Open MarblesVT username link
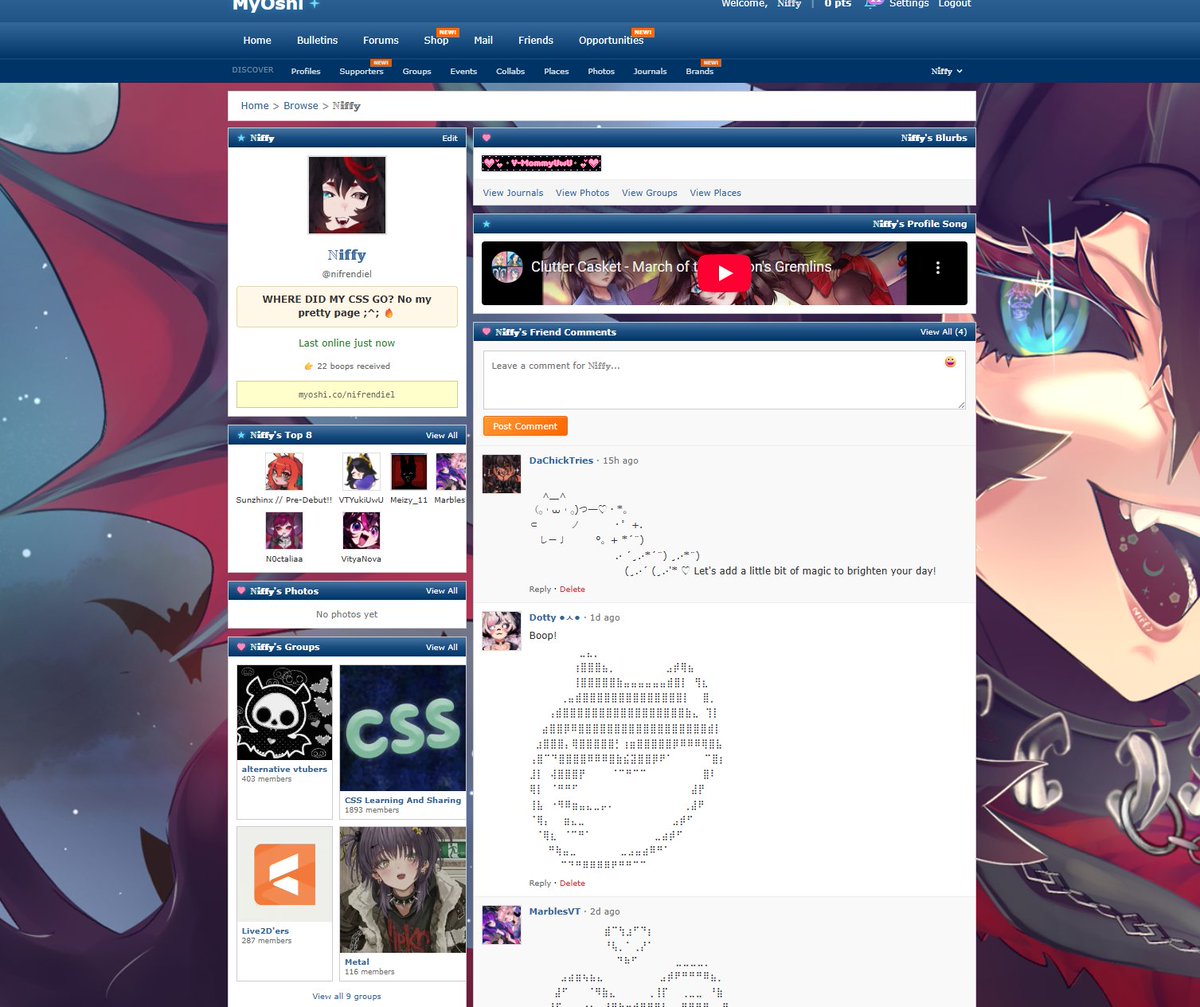1200x1007 pixels. (x=555, y=911)
